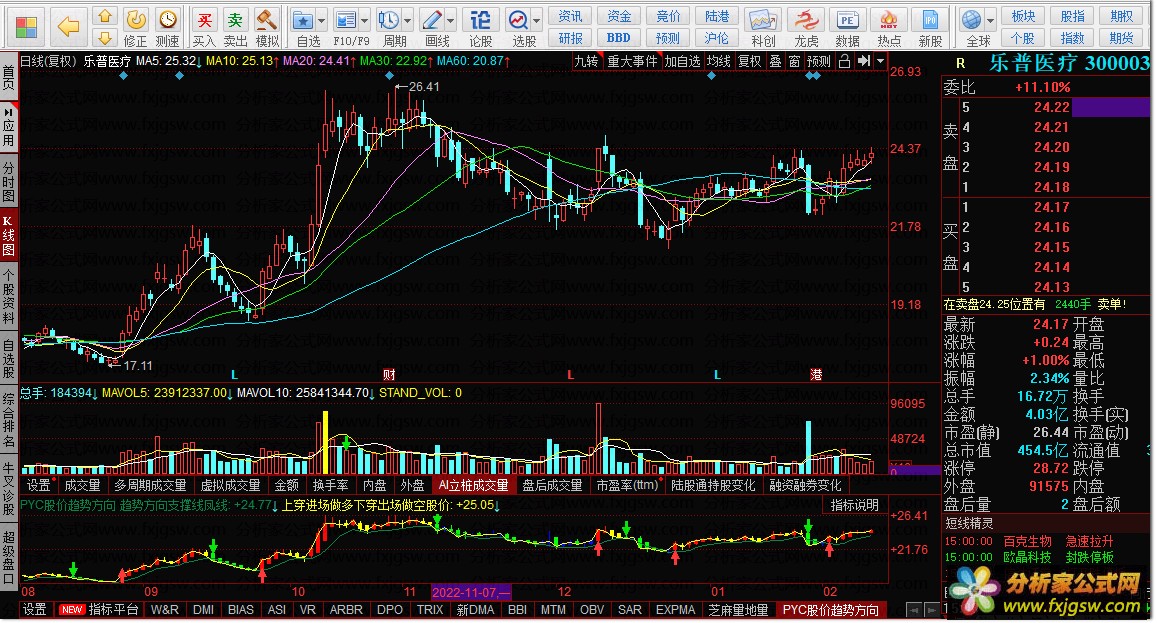This screenshot has height=623, width=1157.
Task: Click the 期货 toolbar button
Action: pyautogui.click(x=1122, y=38)
